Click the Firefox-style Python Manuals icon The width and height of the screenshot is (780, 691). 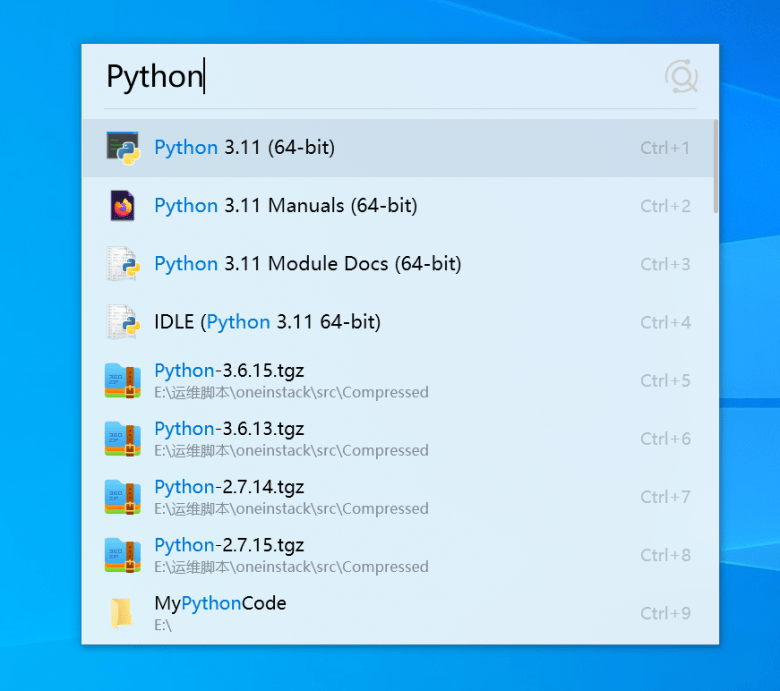tap(122, 205)
